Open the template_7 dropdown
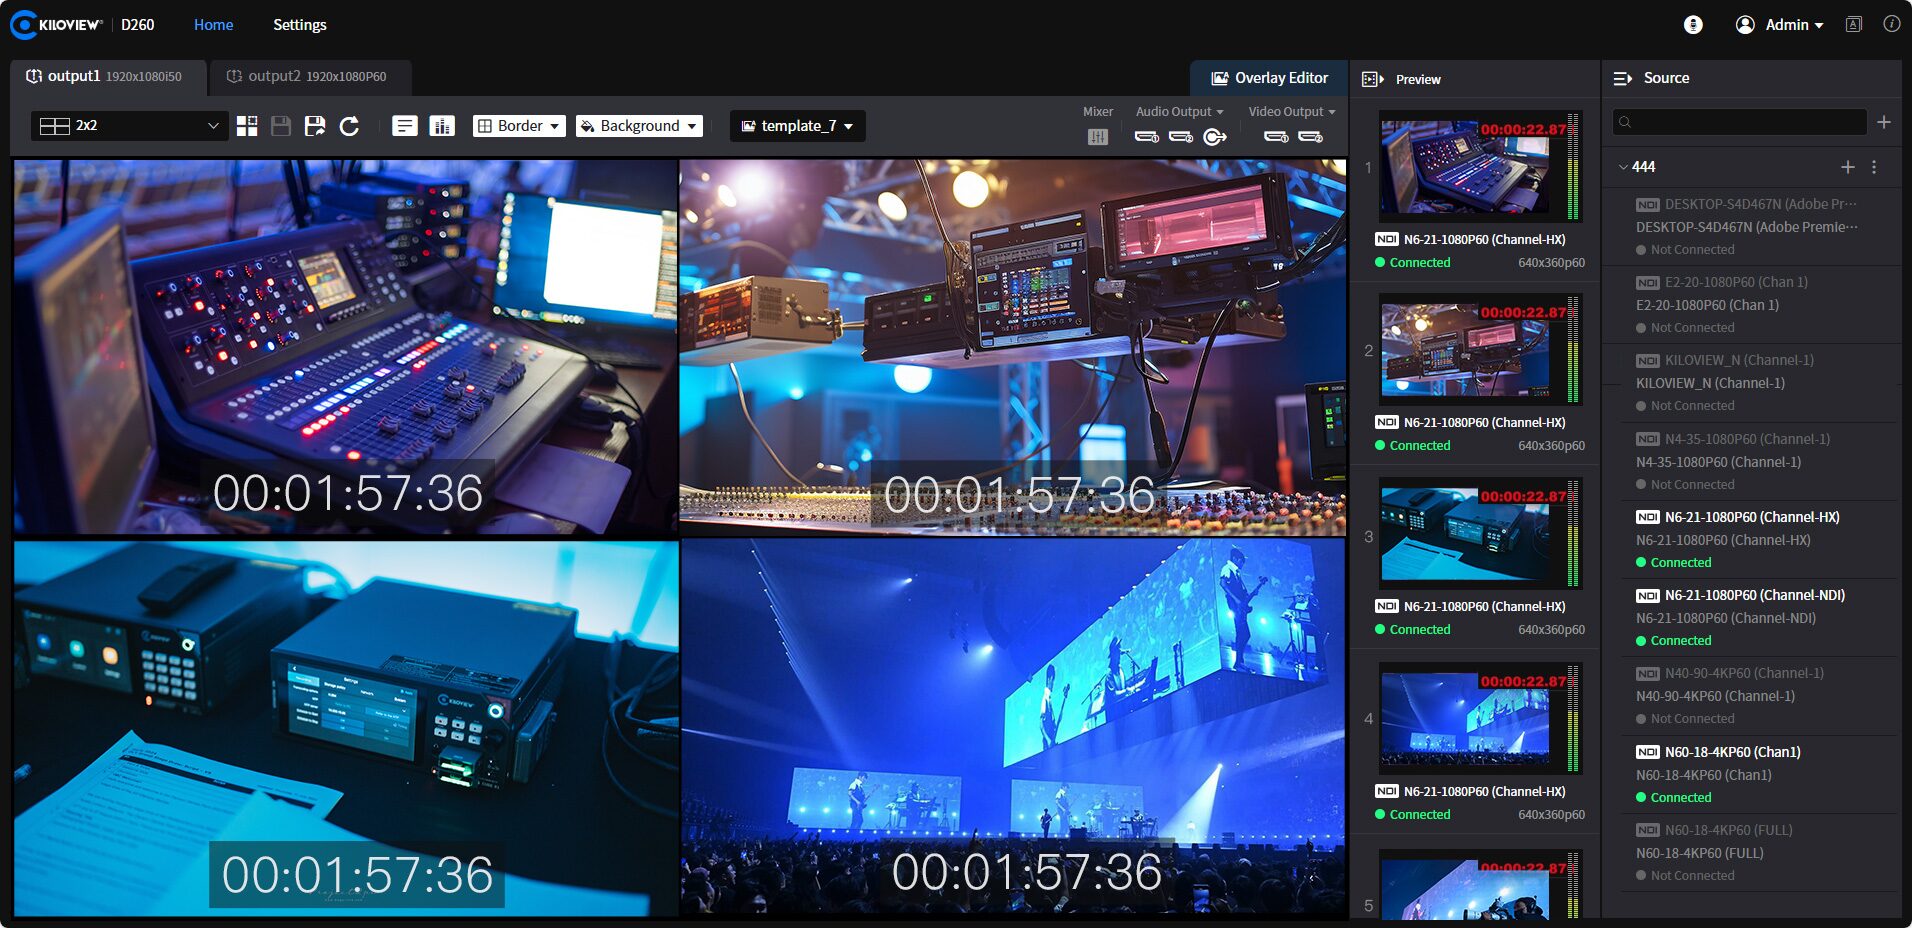1912x928 pixels. [x=797, y=126]
